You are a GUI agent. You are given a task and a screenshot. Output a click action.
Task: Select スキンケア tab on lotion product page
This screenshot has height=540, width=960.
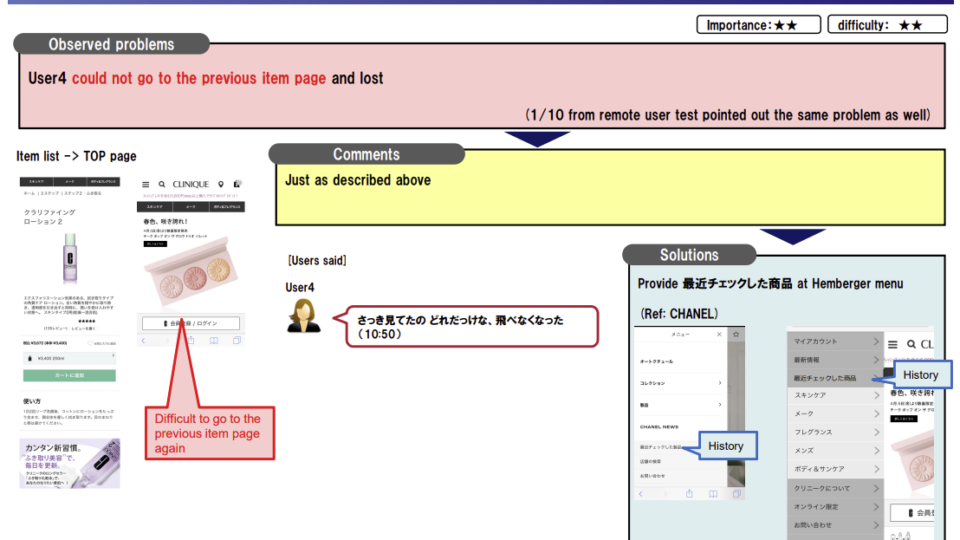pyautogui.click(x=36, y=182)
